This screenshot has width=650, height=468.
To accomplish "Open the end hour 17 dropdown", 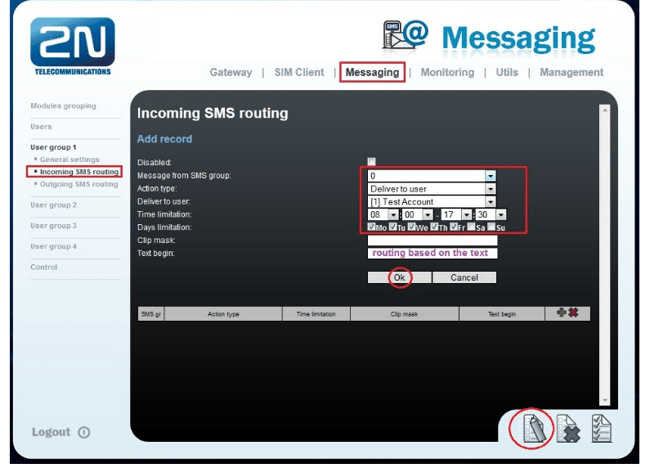I will [x=456, y=215].
